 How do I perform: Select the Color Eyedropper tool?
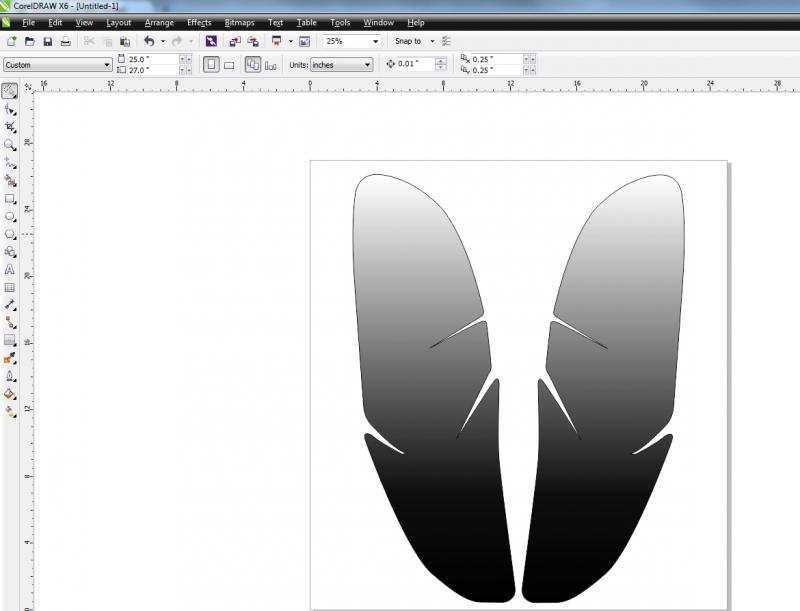point(10,359)
